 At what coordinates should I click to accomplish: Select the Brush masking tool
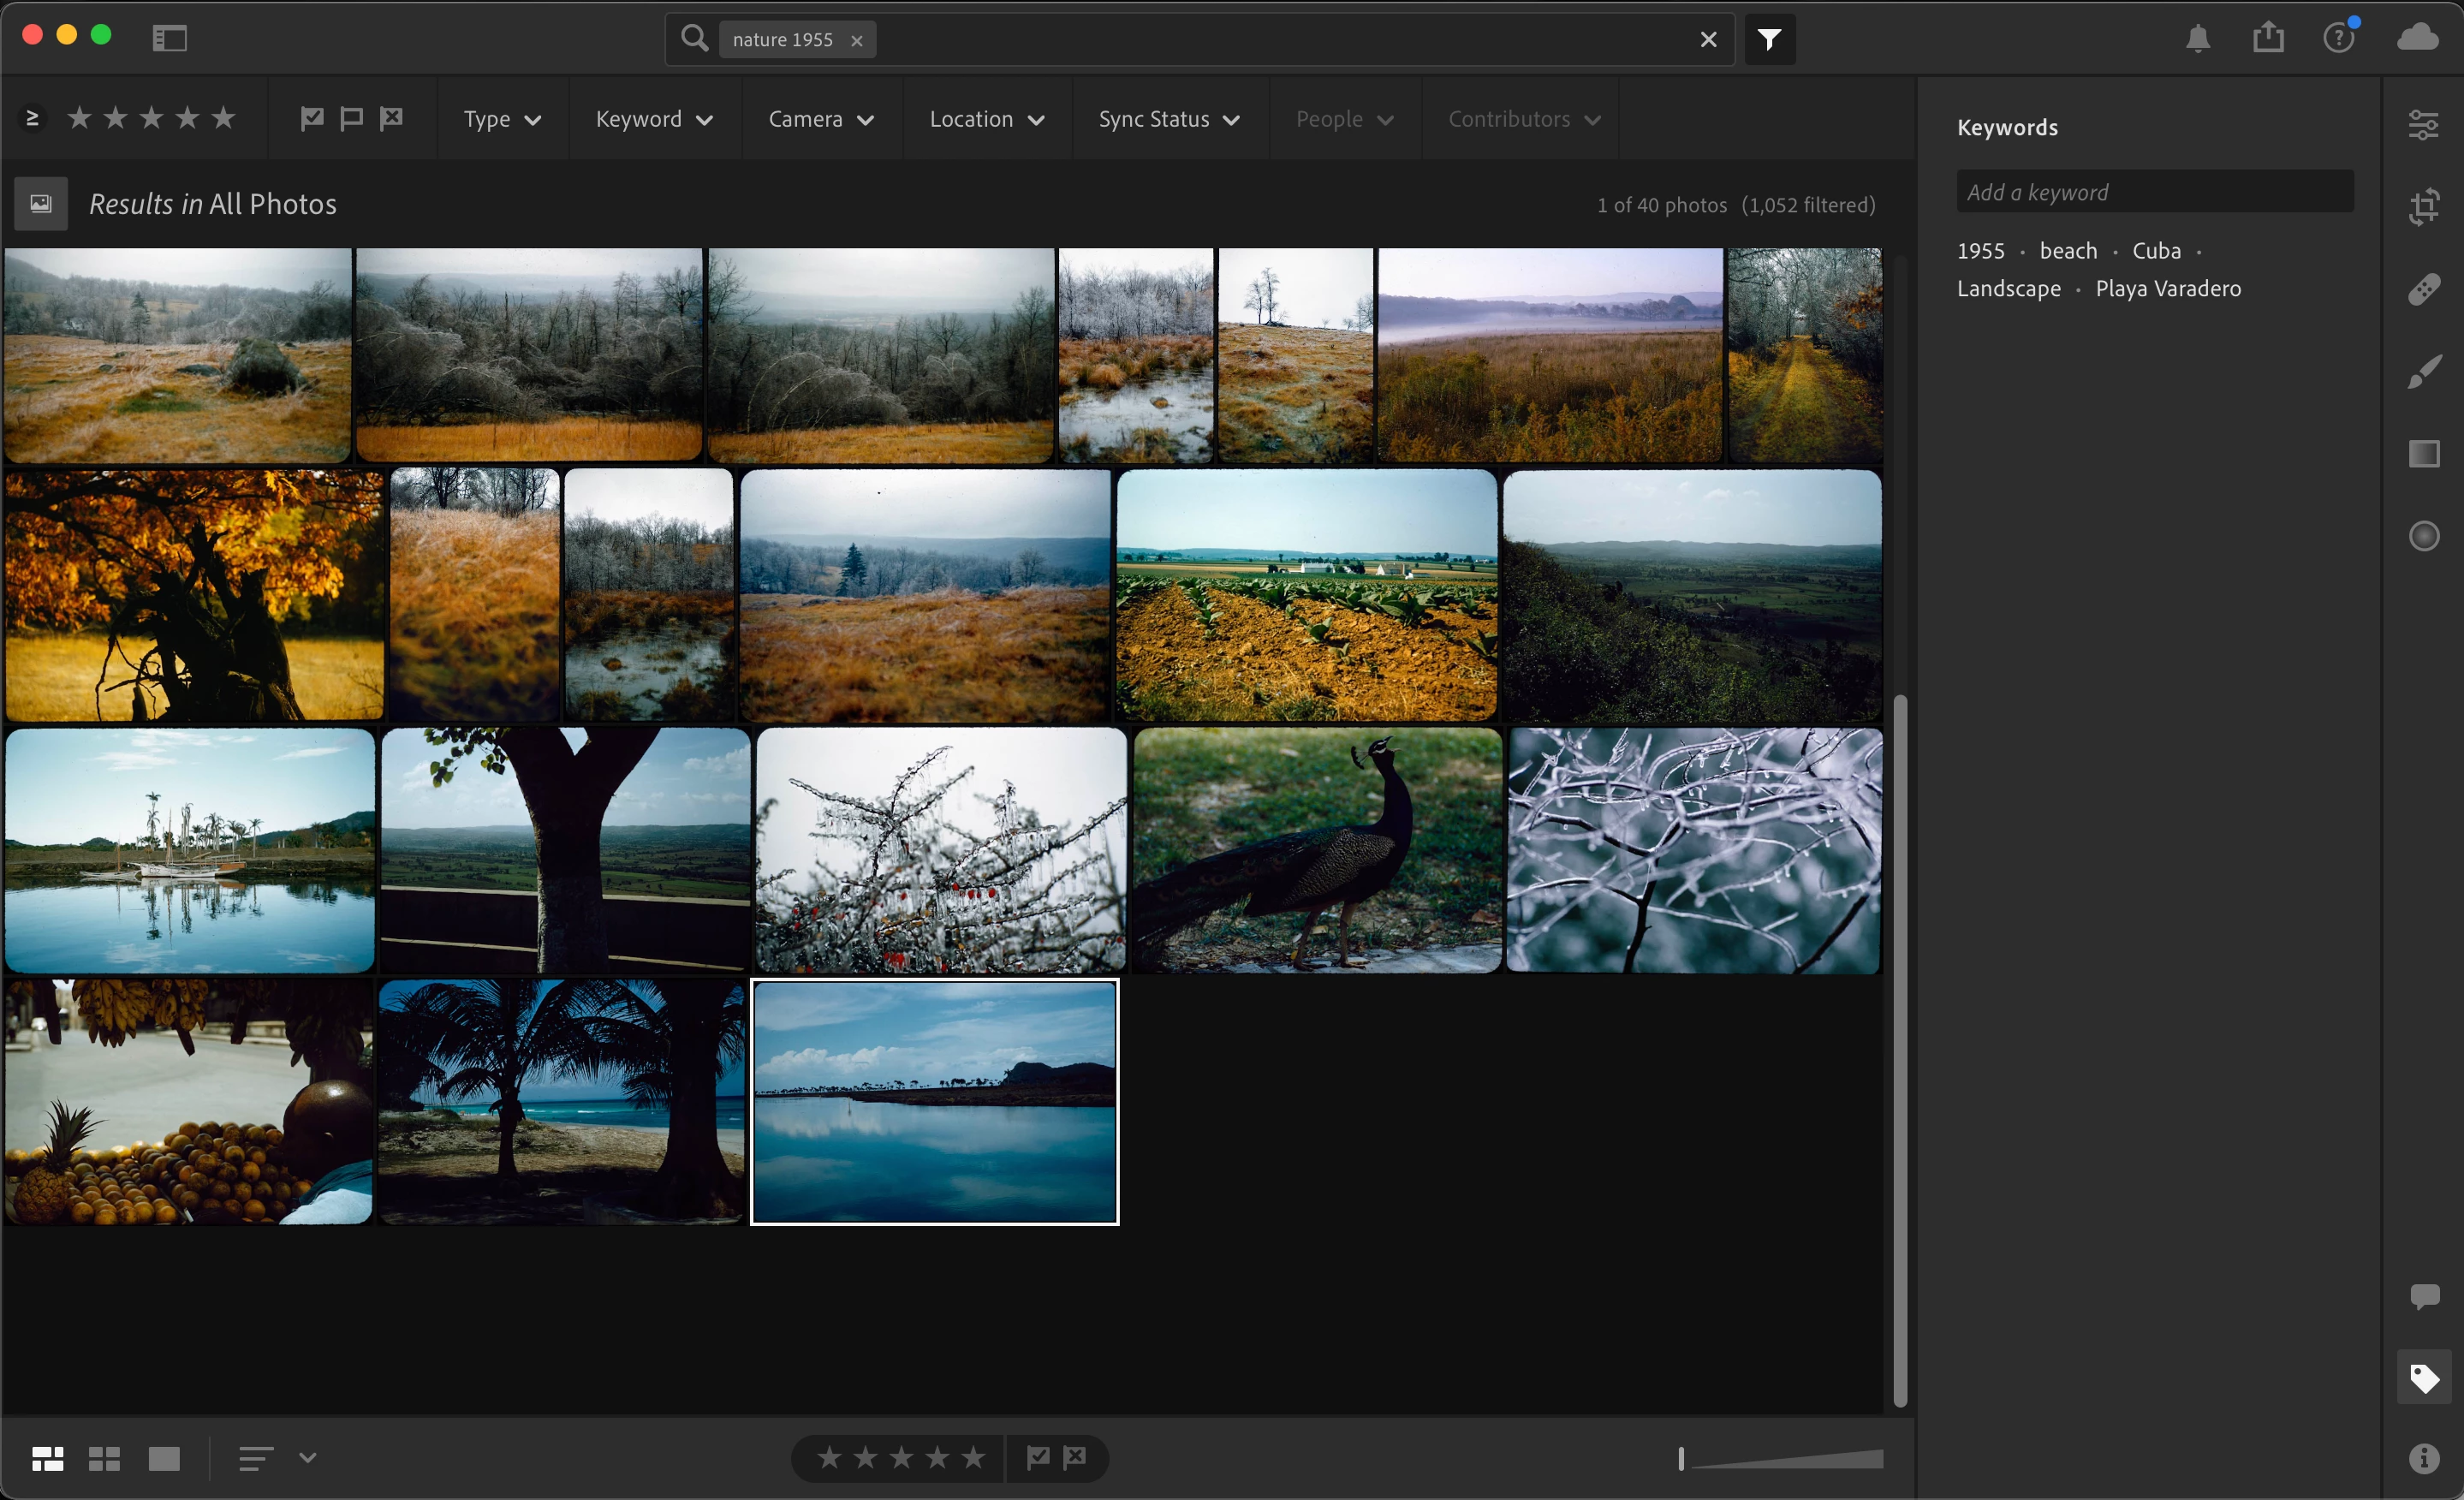(2423, 372)
